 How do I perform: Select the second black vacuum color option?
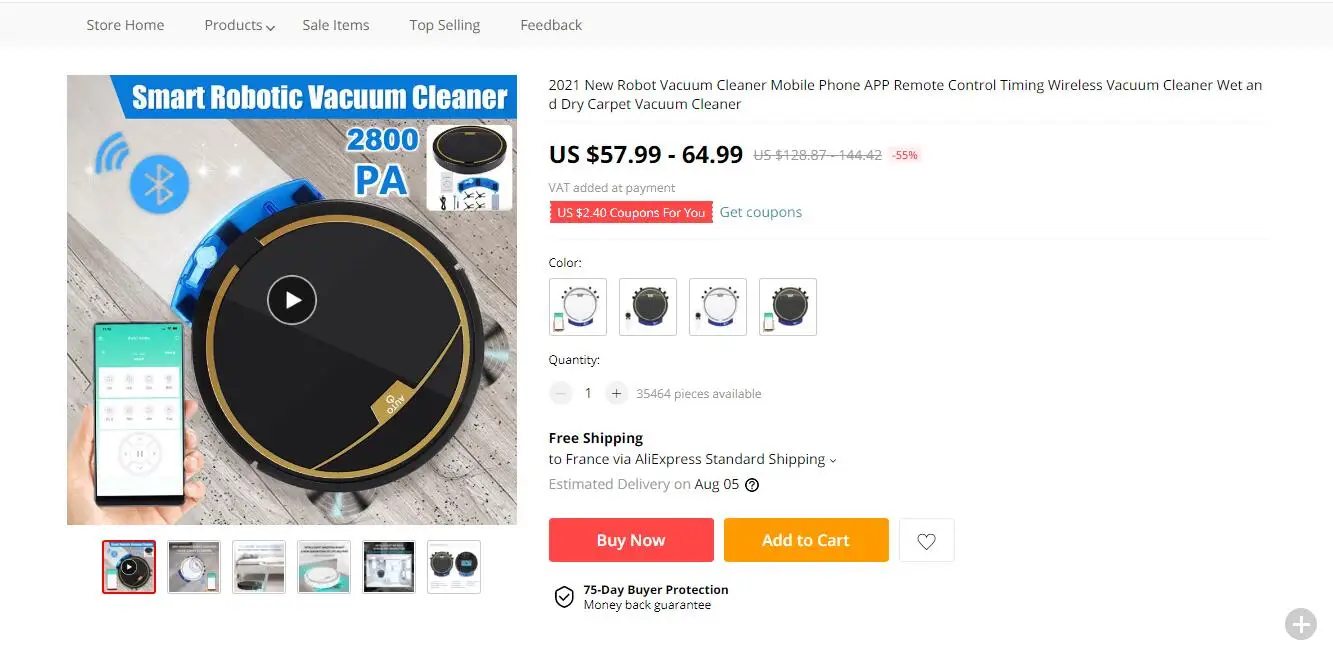(648, 307)
